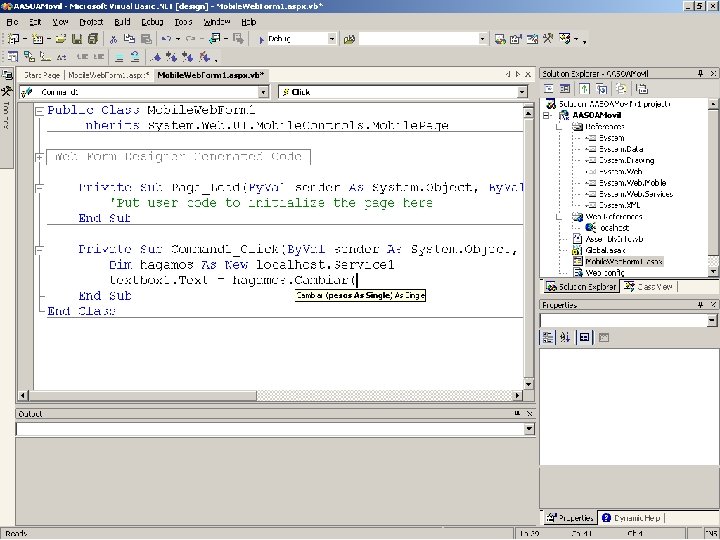Screen dimensions: 720x540
Task: Open the method name Click dropdown
Action: (522, 92)
